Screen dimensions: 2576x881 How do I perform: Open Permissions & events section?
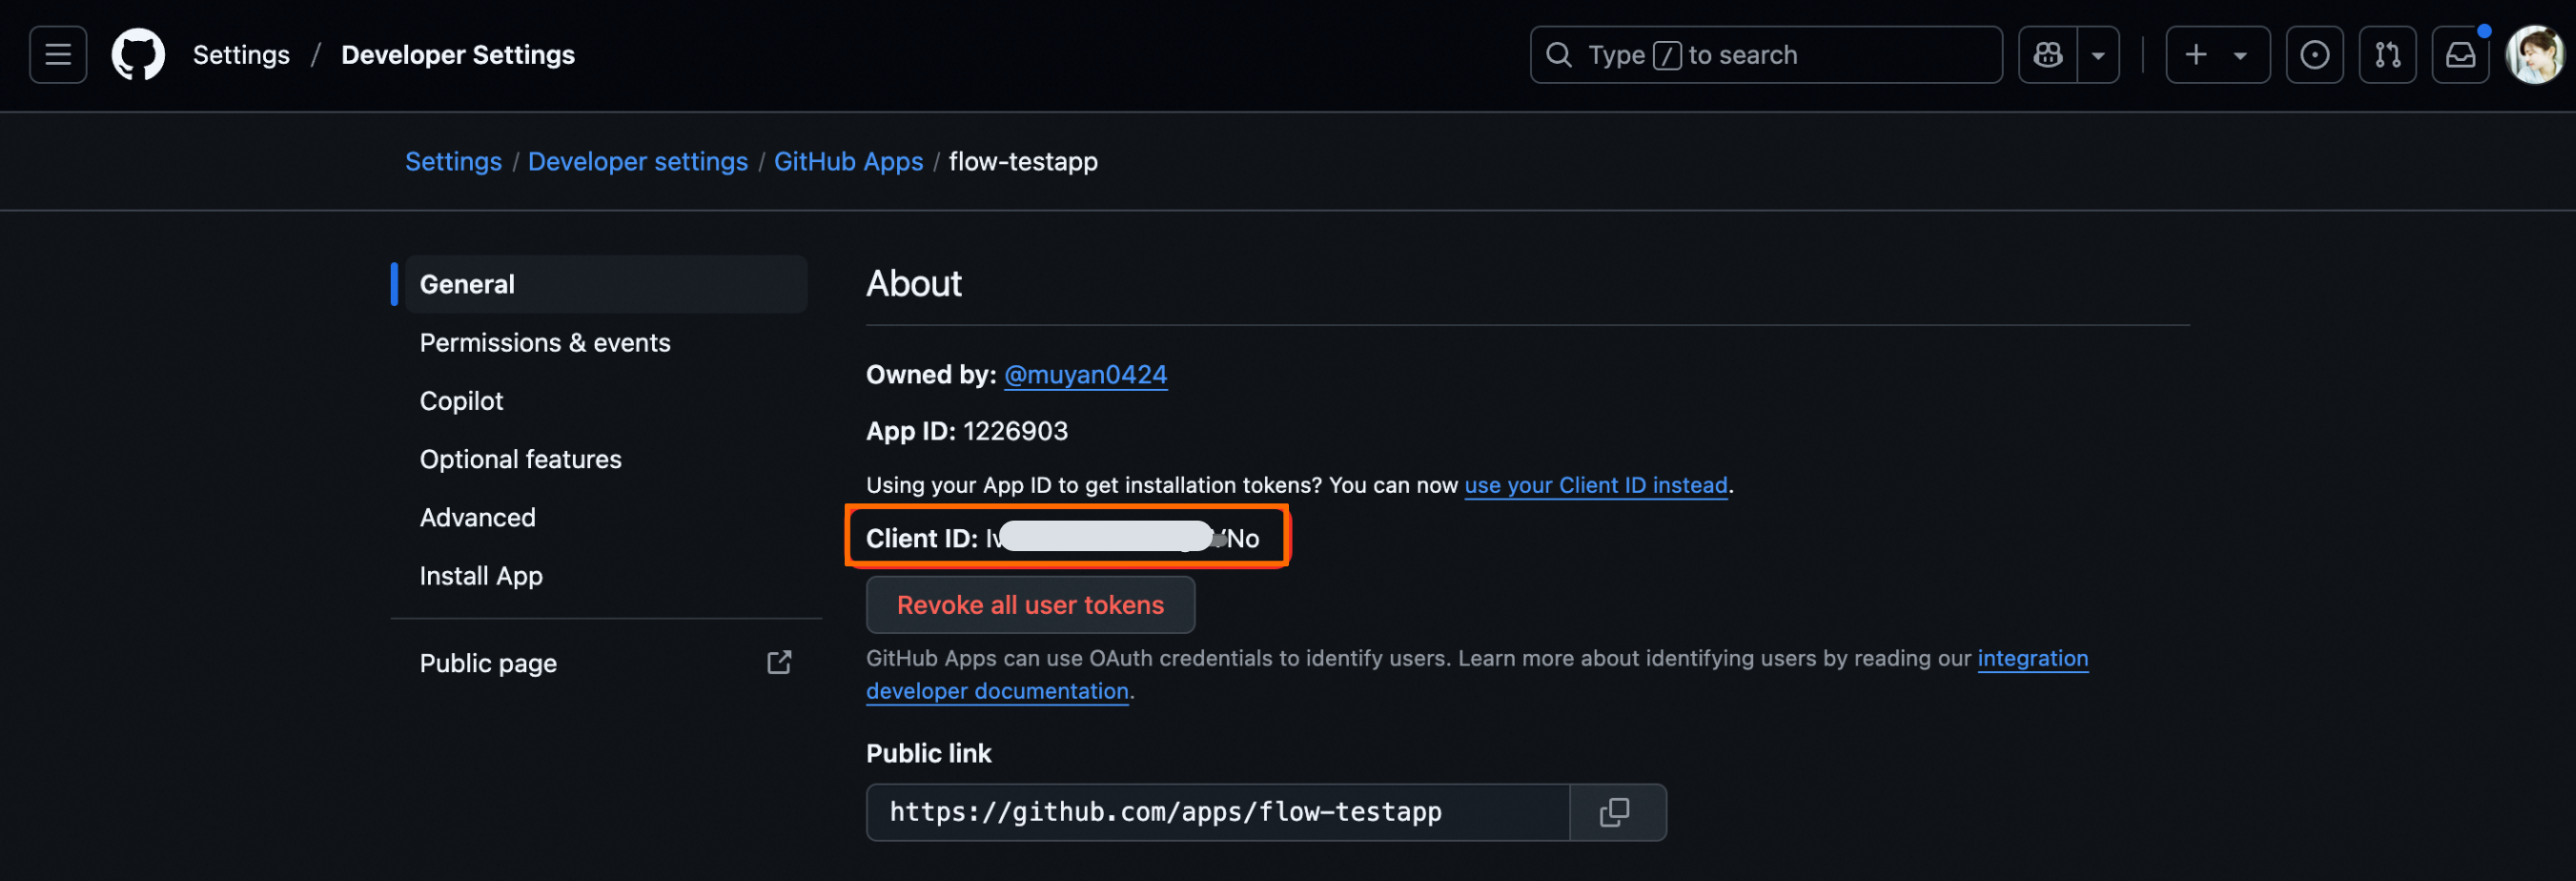[545, 343]
